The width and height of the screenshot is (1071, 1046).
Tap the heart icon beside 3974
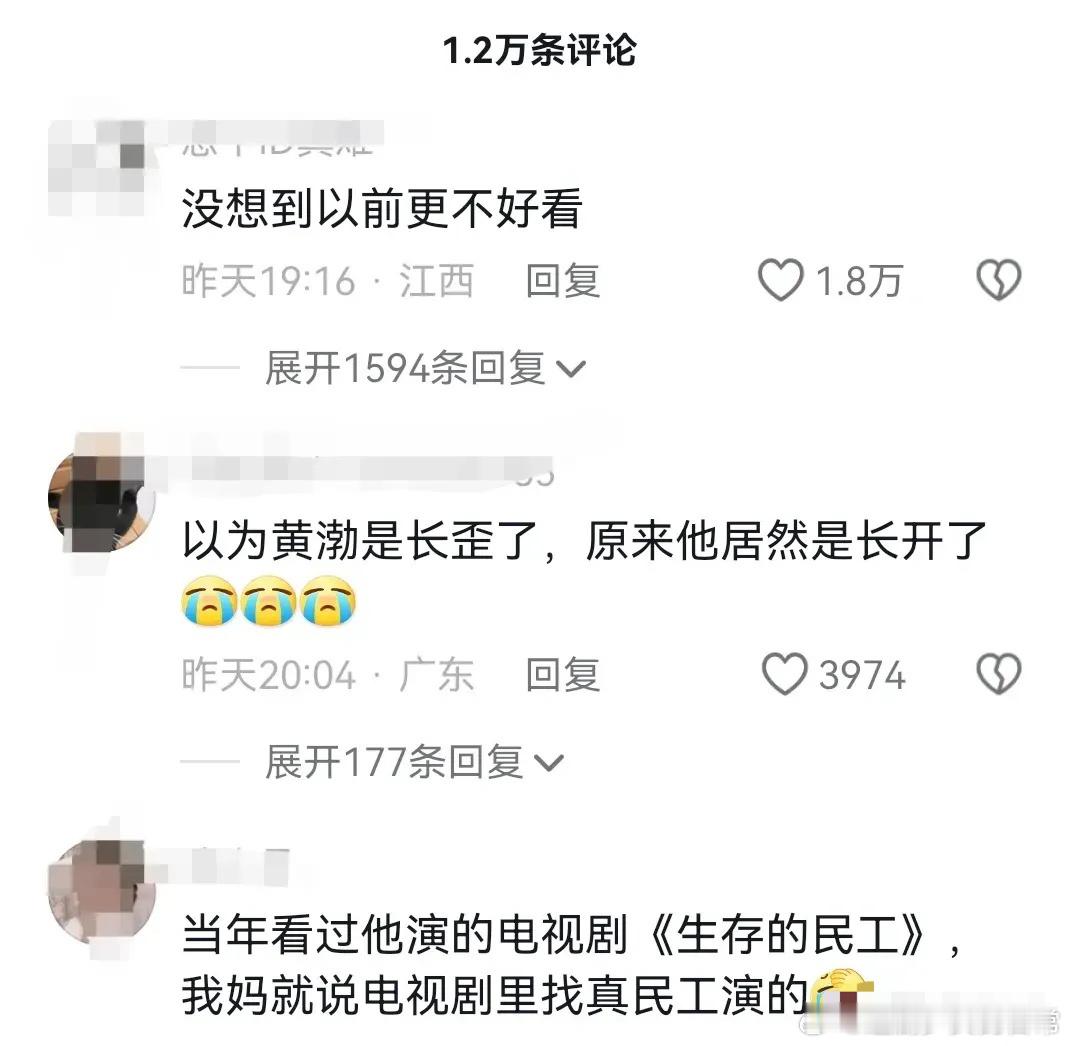tap(784, 674)
